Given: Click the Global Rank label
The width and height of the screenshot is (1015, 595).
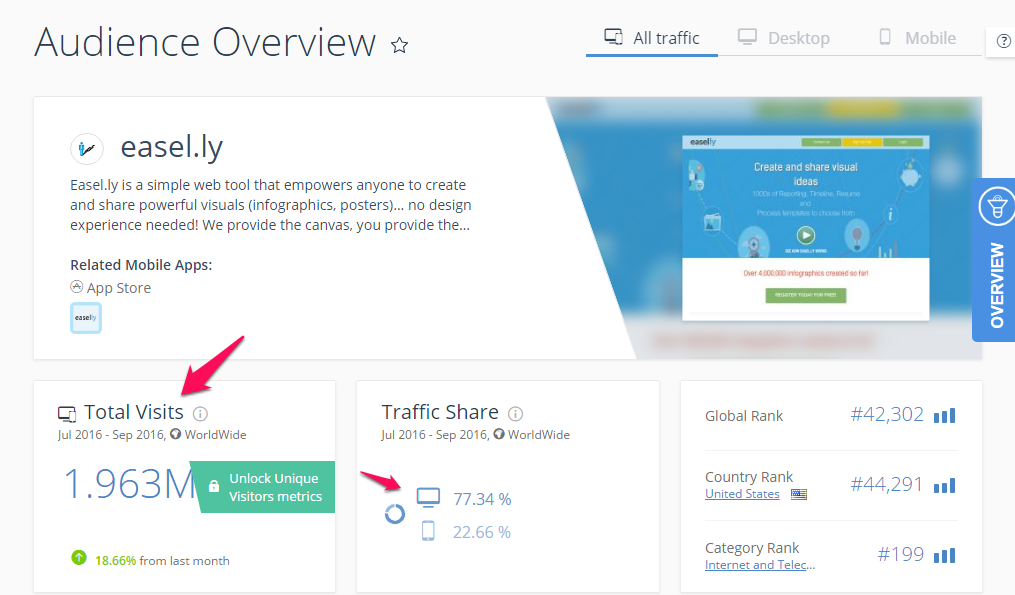Looking at the screenshot, I should click(x=744, y=416).
